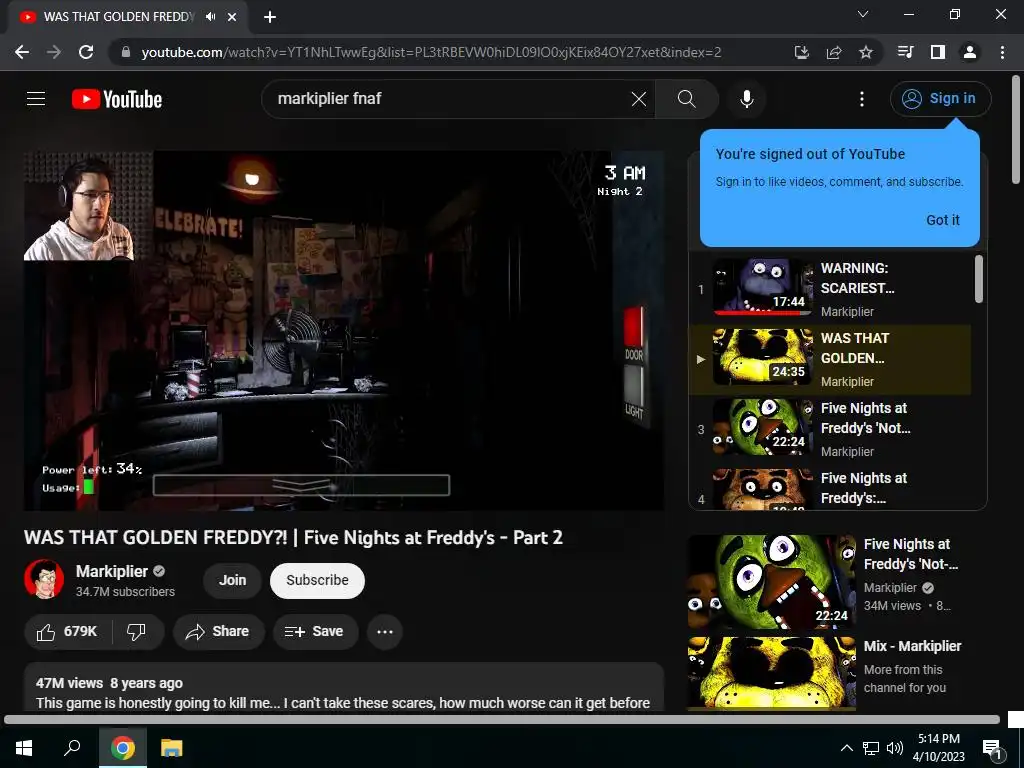The image size is (1024, 768).
Task: Open Chrome profile icon
Action: tap(970, 52)
